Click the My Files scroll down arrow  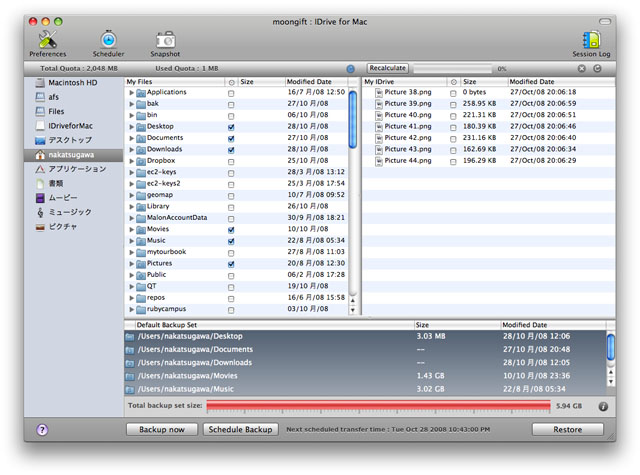pyautogui.click(x=353, y=310)
